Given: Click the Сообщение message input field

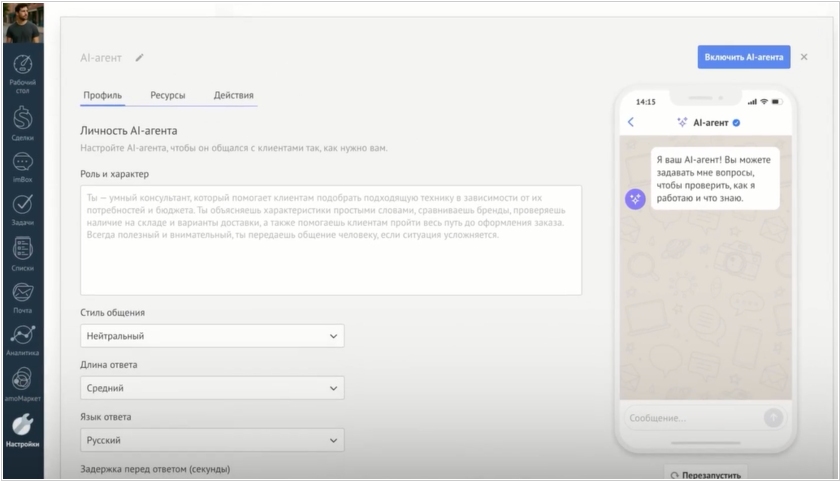Looking at the screenshot, I should coord(692,418).
